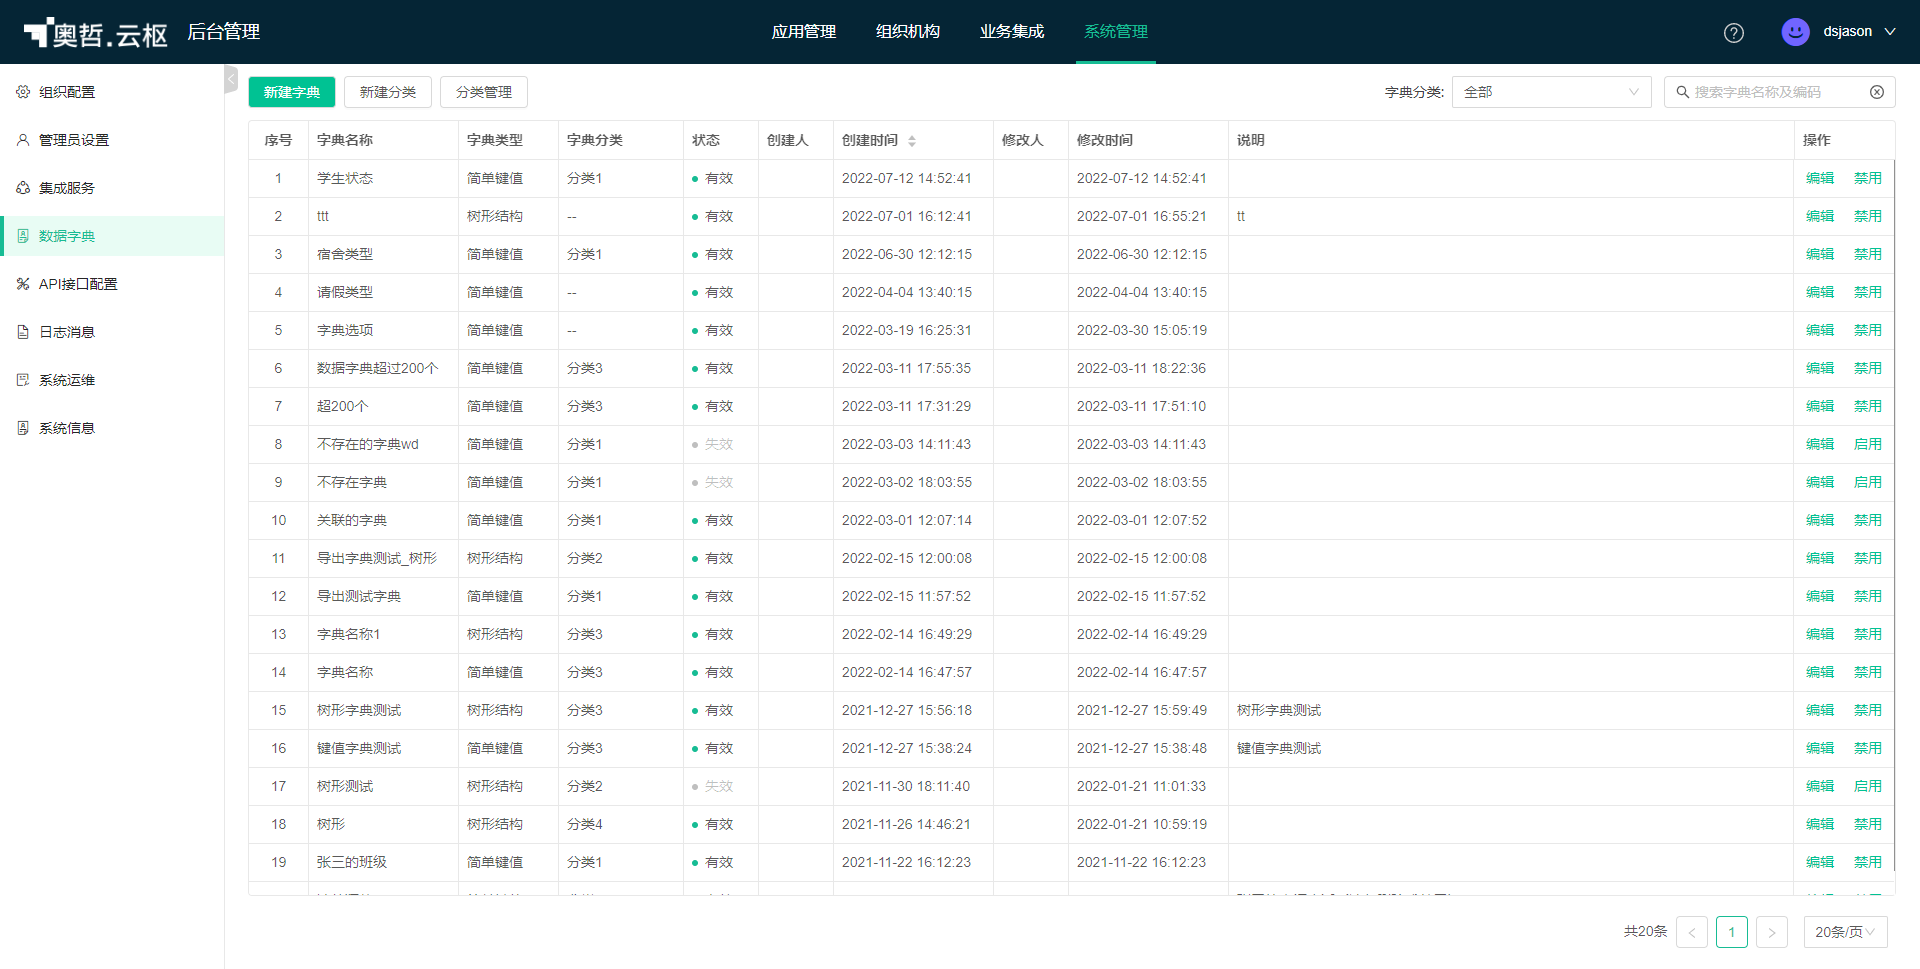The image size is (1920, 969).
Task: Click the 数据字典 sidebar icon
Action: click(23, 236)
